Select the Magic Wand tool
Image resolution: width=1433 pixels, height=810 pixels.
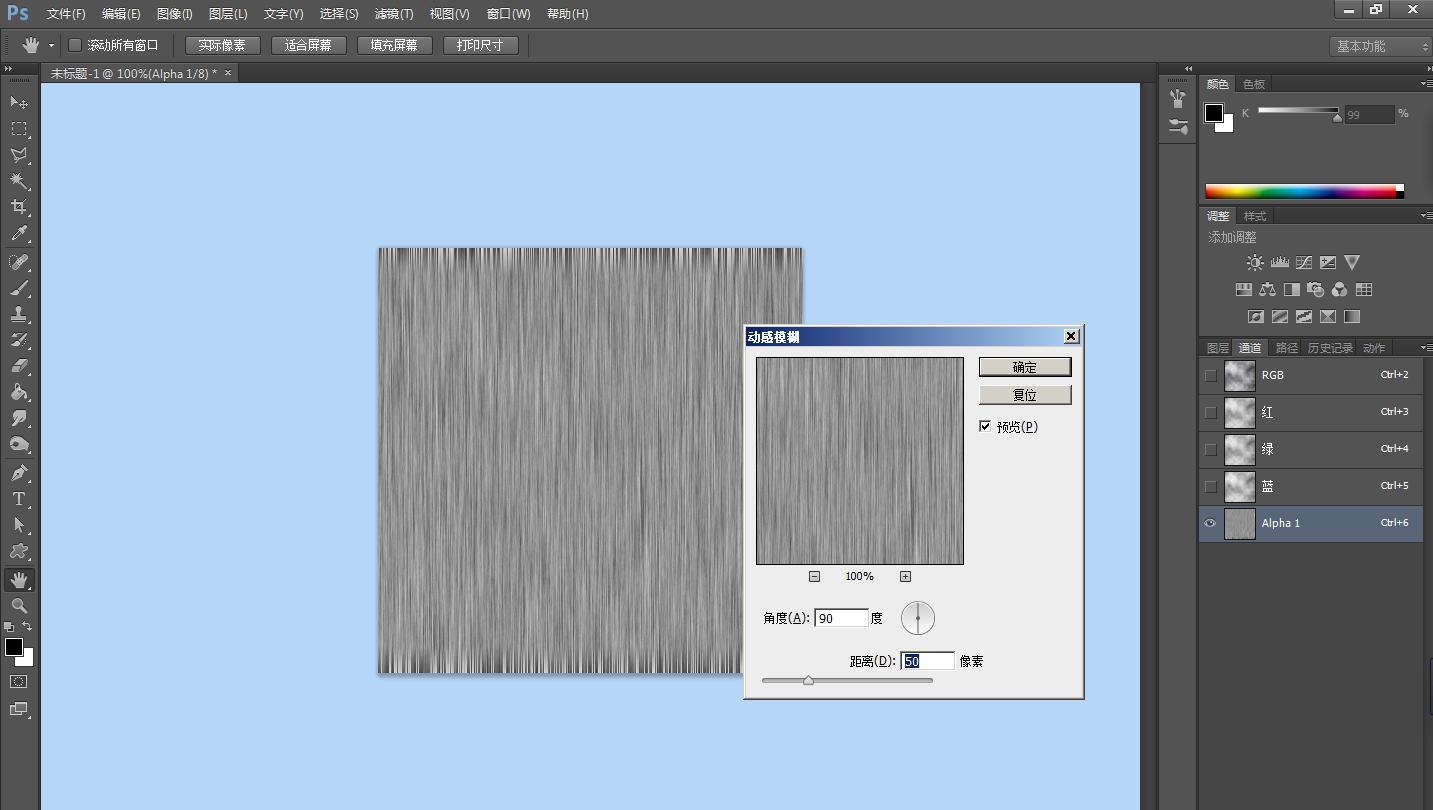click(19, 181)
